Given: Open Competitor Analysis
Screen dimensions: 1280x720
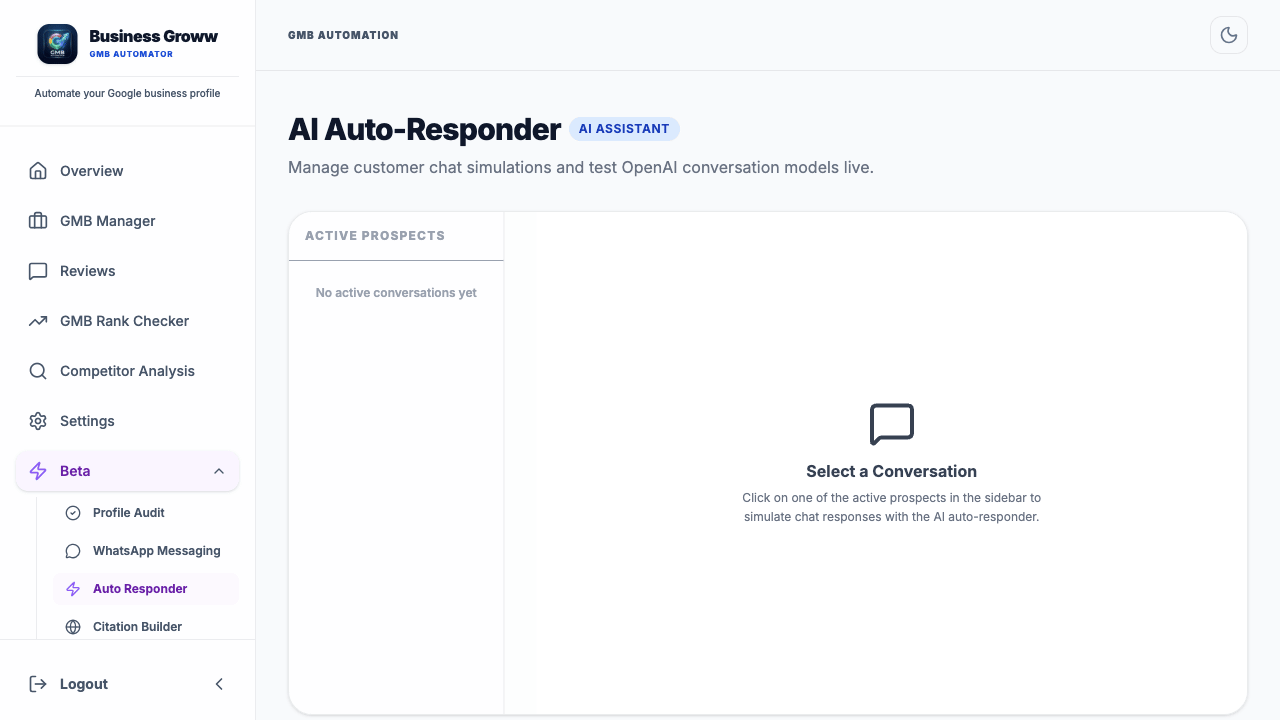Looking at the screenshot, I should click(127, 371).
